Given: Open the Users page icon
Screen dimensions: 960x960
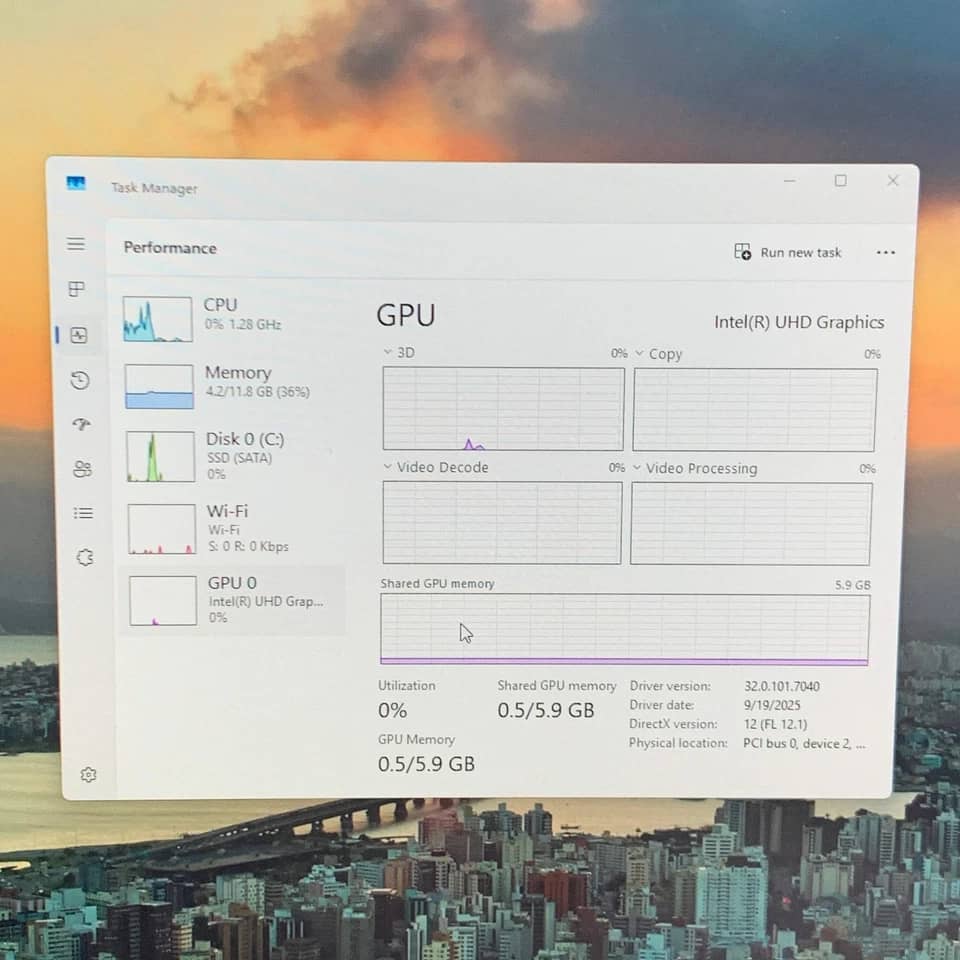Looking at the screenshot, I should 83,469.
